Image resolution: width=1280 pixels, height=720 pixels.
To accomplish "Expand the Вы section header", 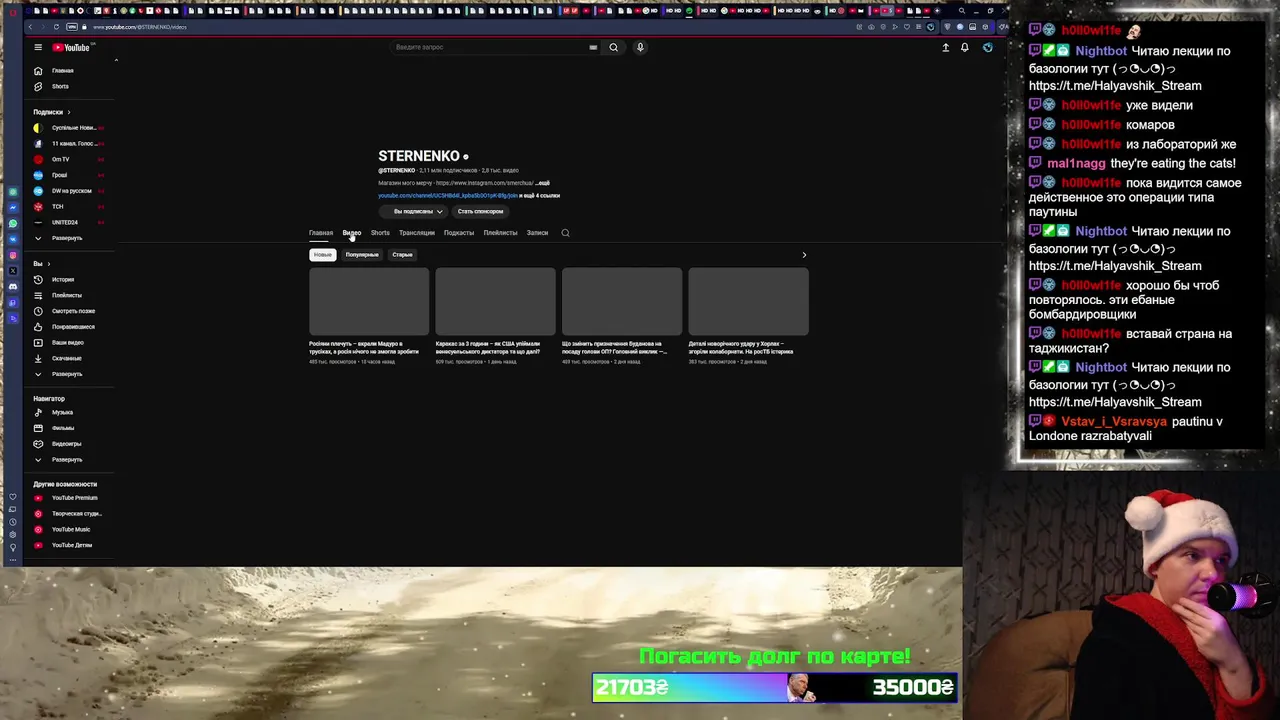I will (x=42, y=264).
